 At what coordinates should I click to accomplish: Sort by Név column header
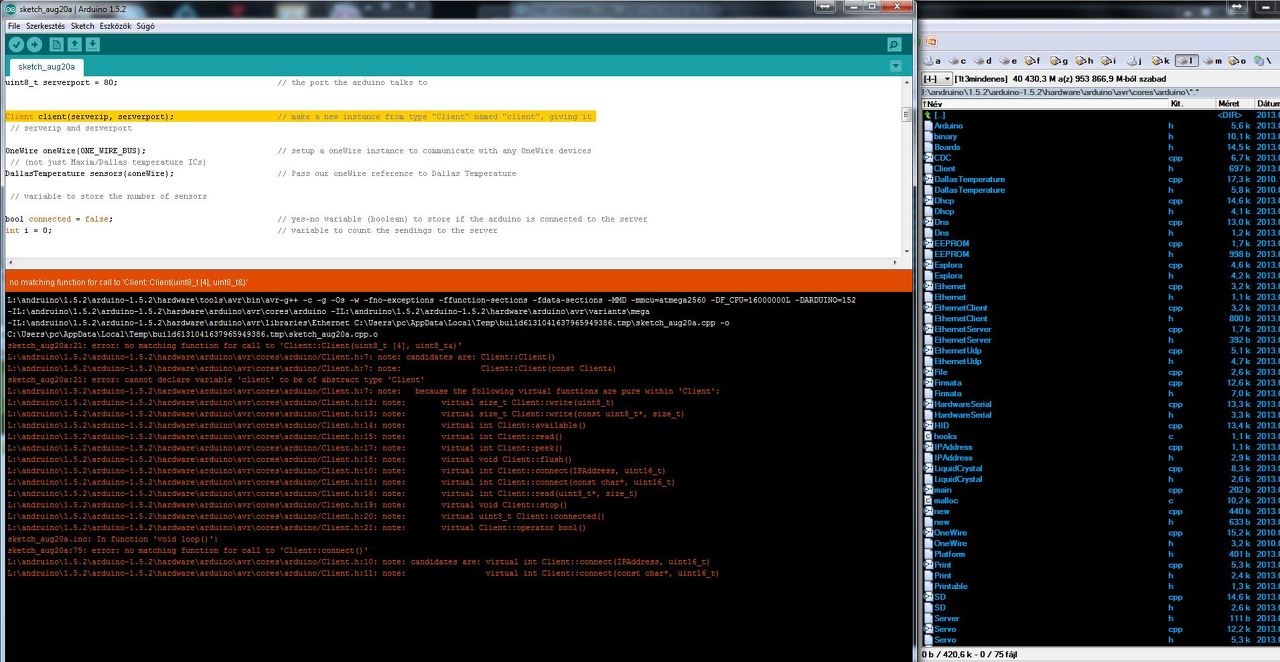[x=1044, y=103]
